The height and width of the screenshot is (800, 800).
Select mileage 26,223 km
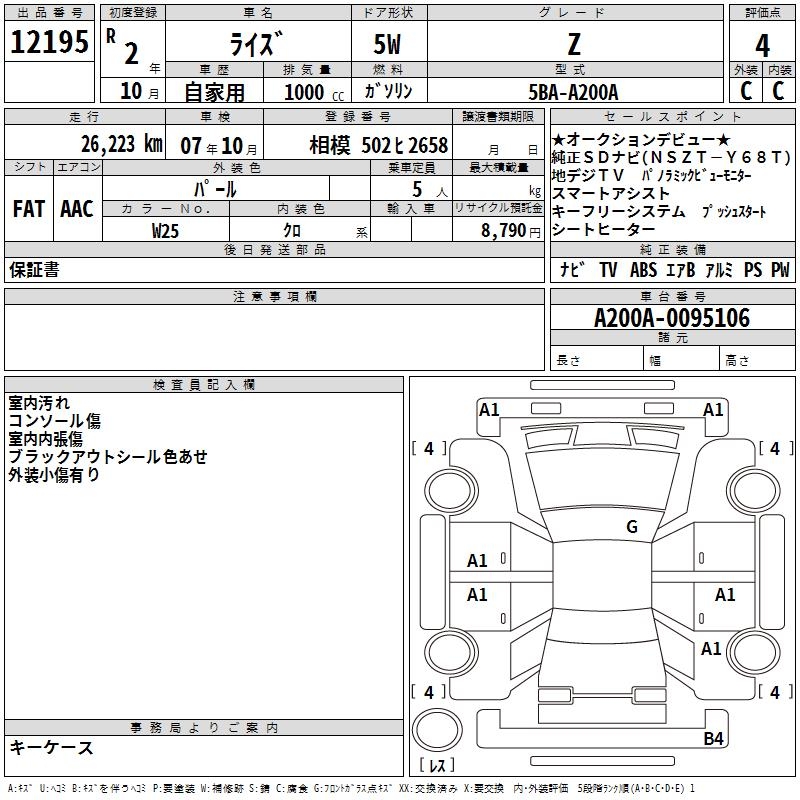122,144
